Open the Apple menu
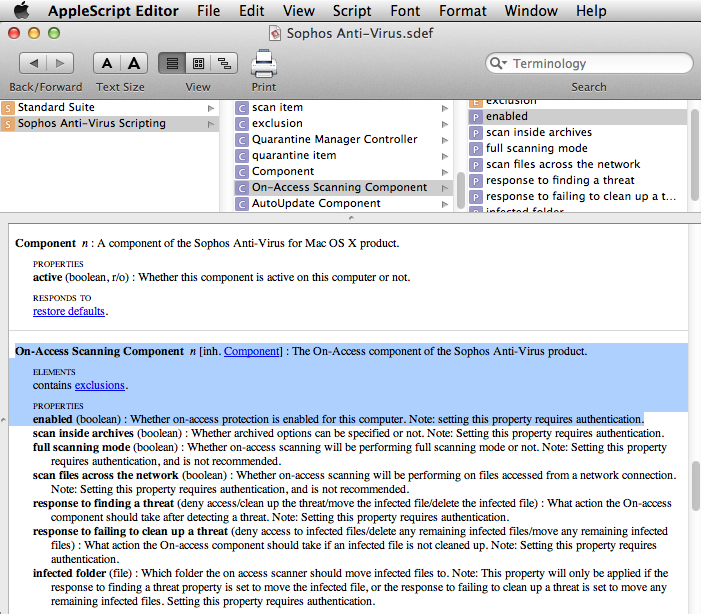The width and height of the screenshot is (701, 614). 21,10
